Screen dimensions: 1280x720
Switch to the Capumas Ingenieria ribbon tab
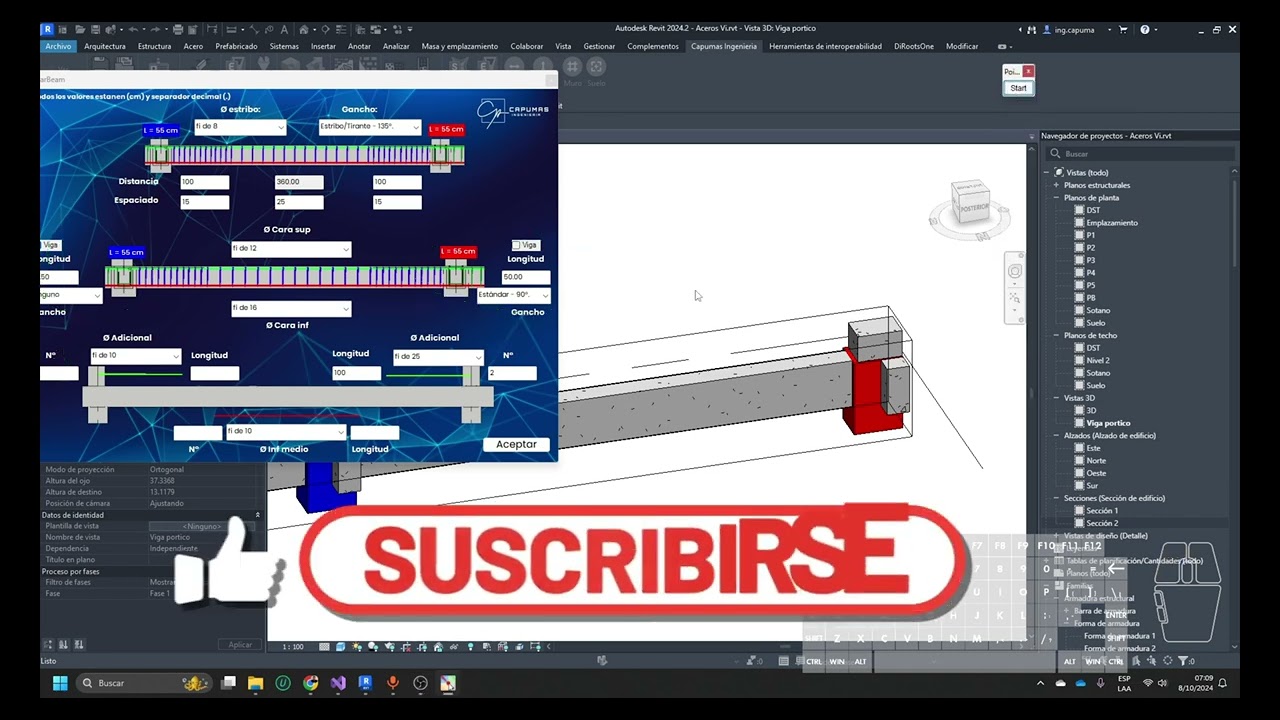tap(724, 46)
